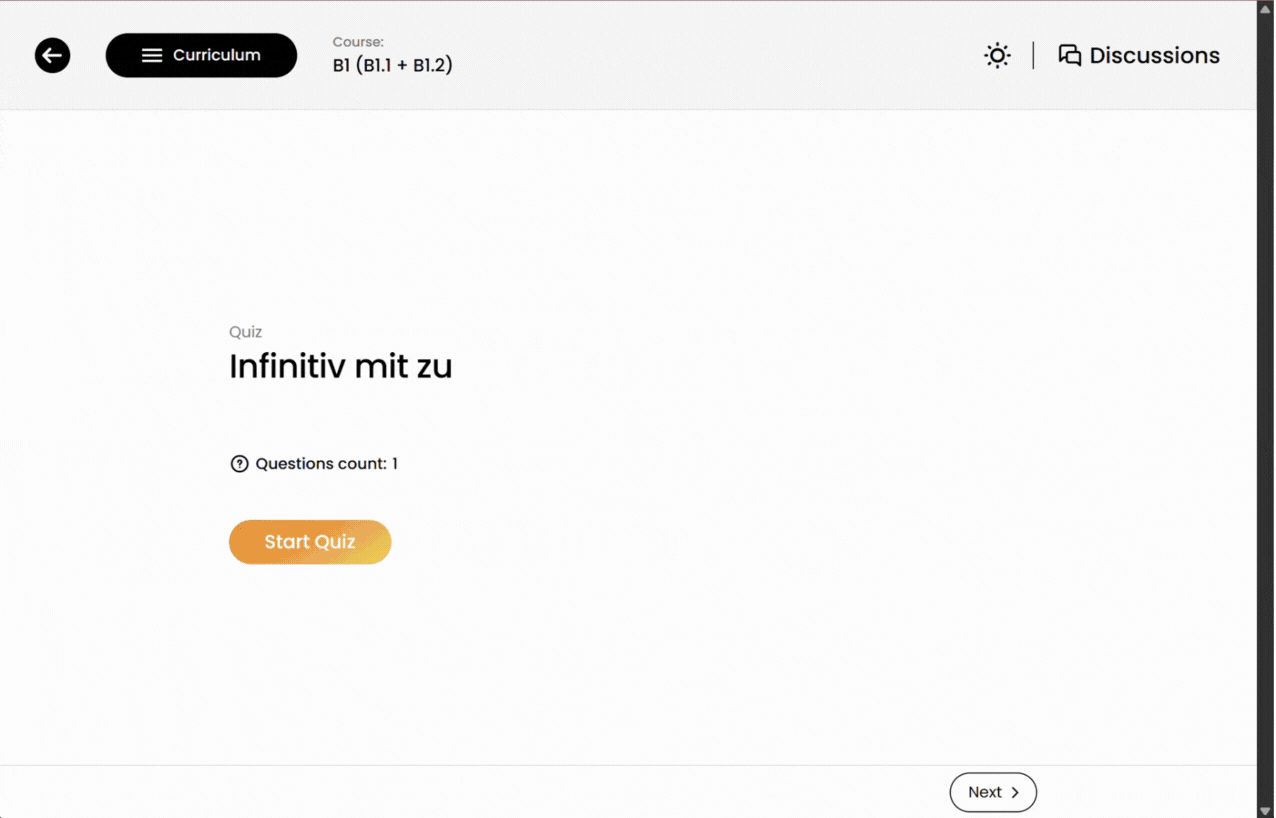Click the speech bubbles icon near Discussions
This screenshot has height=818, width=1276.
(1069, 55)
